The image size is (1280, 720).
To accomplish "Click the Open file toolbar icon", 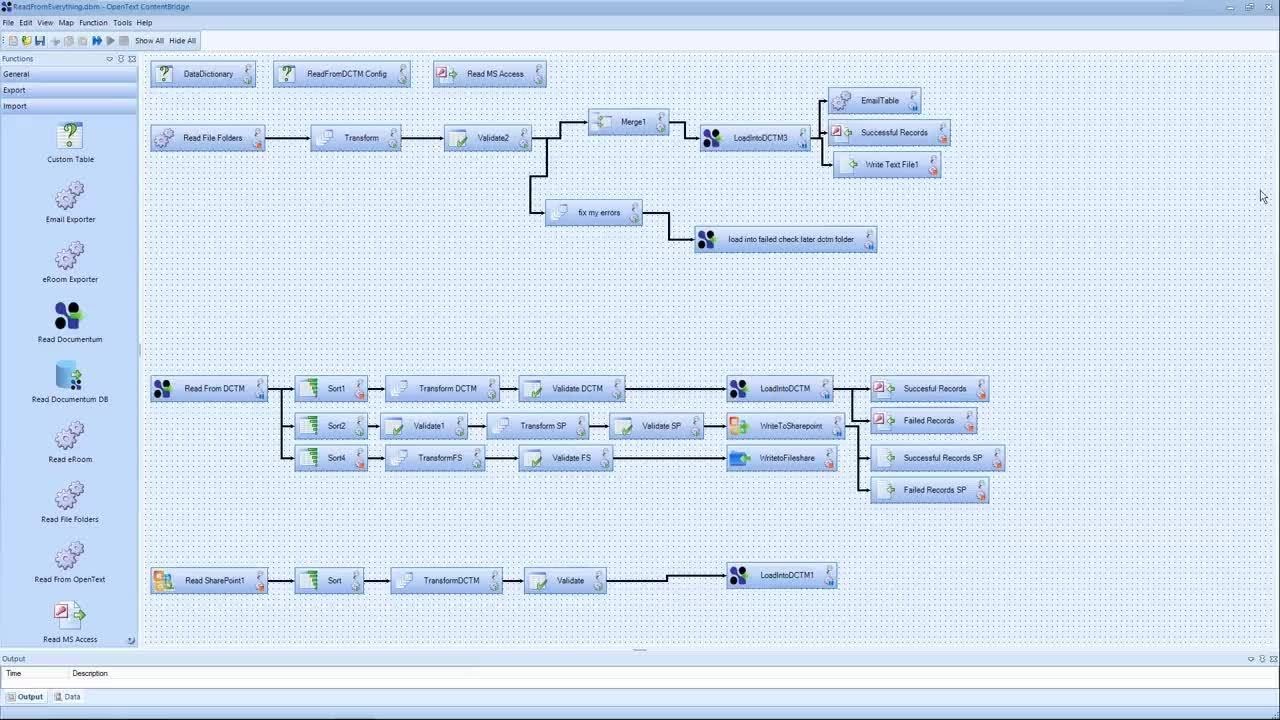I will coord(27,41).
